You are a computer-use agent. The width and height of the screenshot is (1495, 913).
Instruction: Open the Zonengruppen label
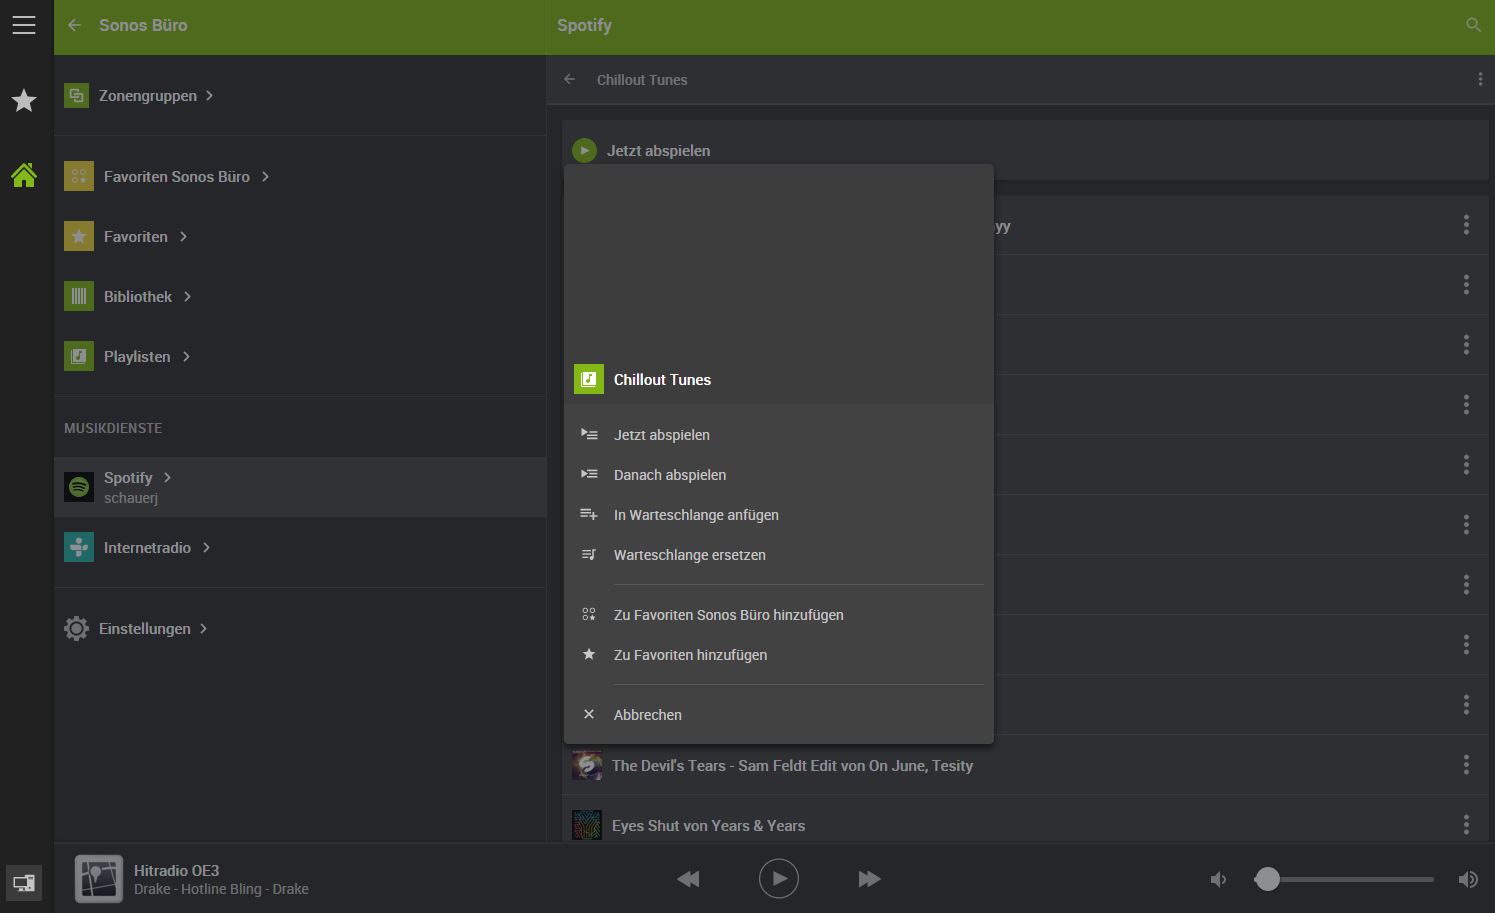tap(148, 95)
